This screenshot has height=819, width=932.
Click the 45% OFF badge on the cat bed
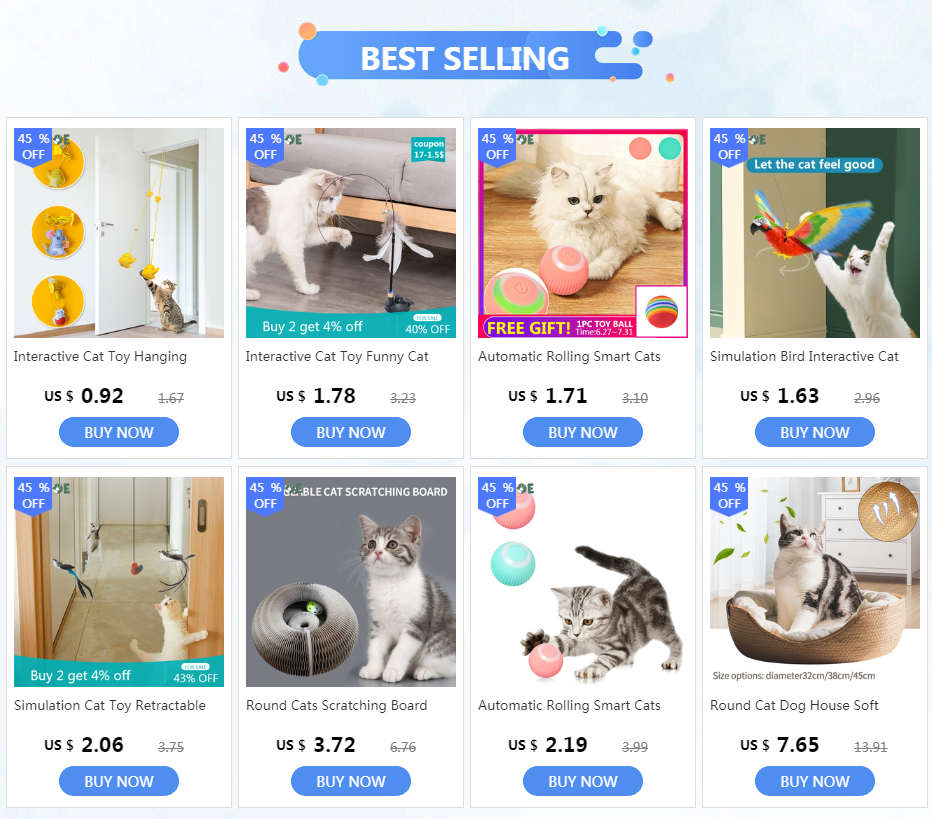coord(729,496)
